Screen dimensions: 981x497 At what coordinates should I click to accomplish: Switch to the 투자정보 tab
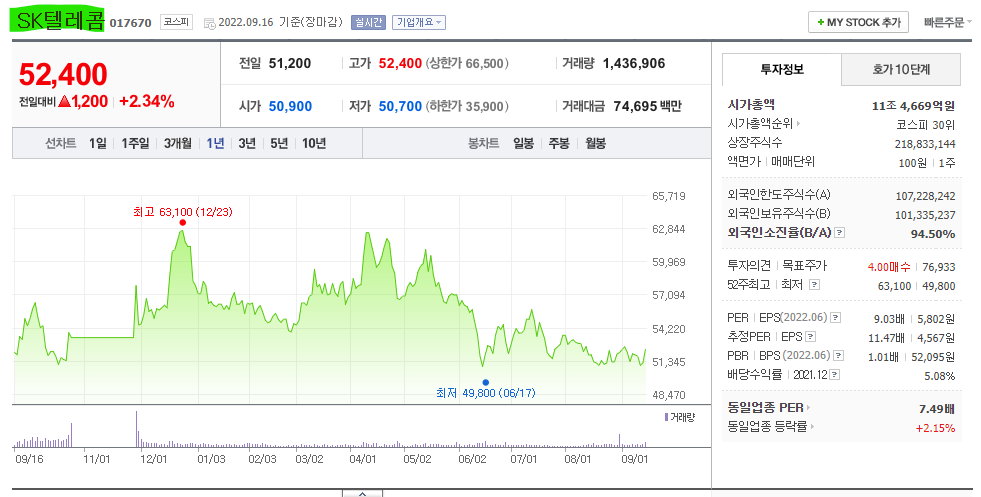pyautogui.click(x=782, y=69)
